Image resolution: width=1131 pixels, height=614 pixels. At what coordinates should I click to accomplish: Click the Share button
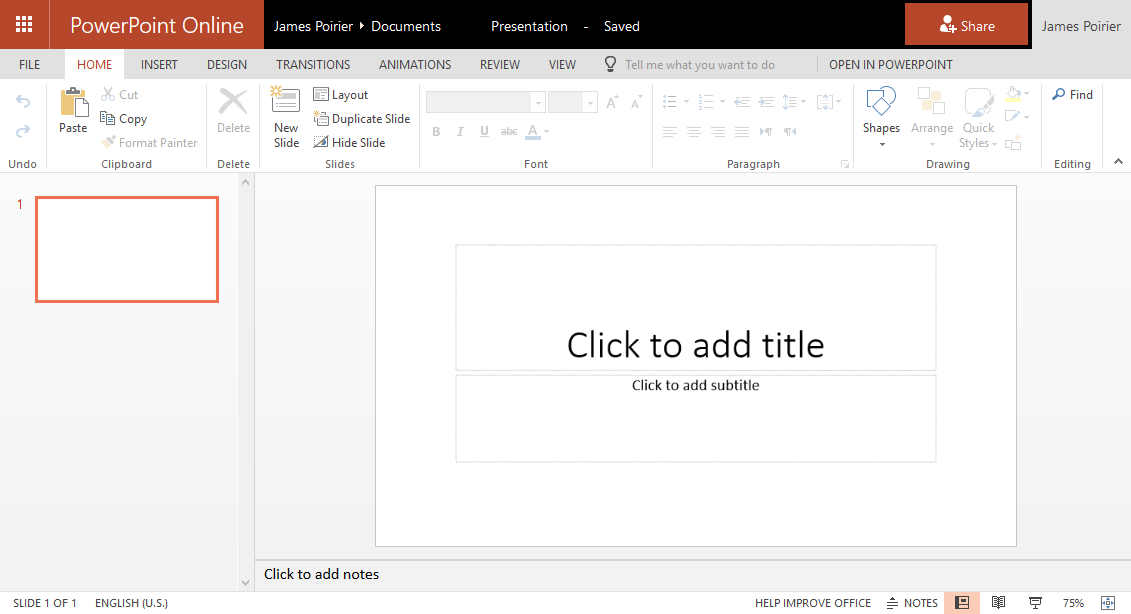(x=967, y=25)
